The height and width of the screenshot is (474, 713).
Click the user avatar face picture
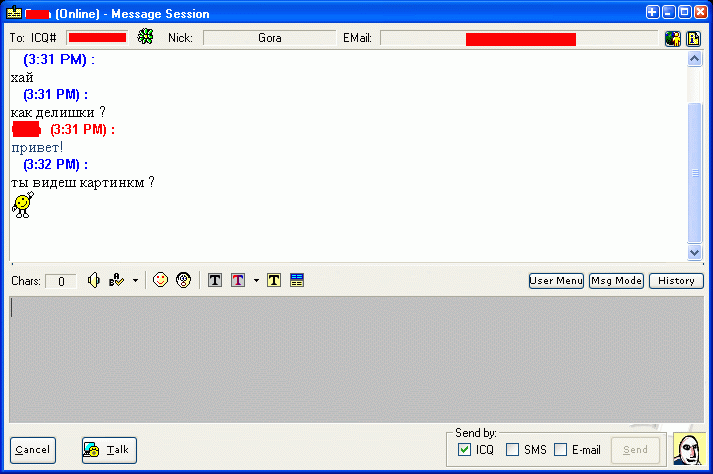(x=689, y=449)
